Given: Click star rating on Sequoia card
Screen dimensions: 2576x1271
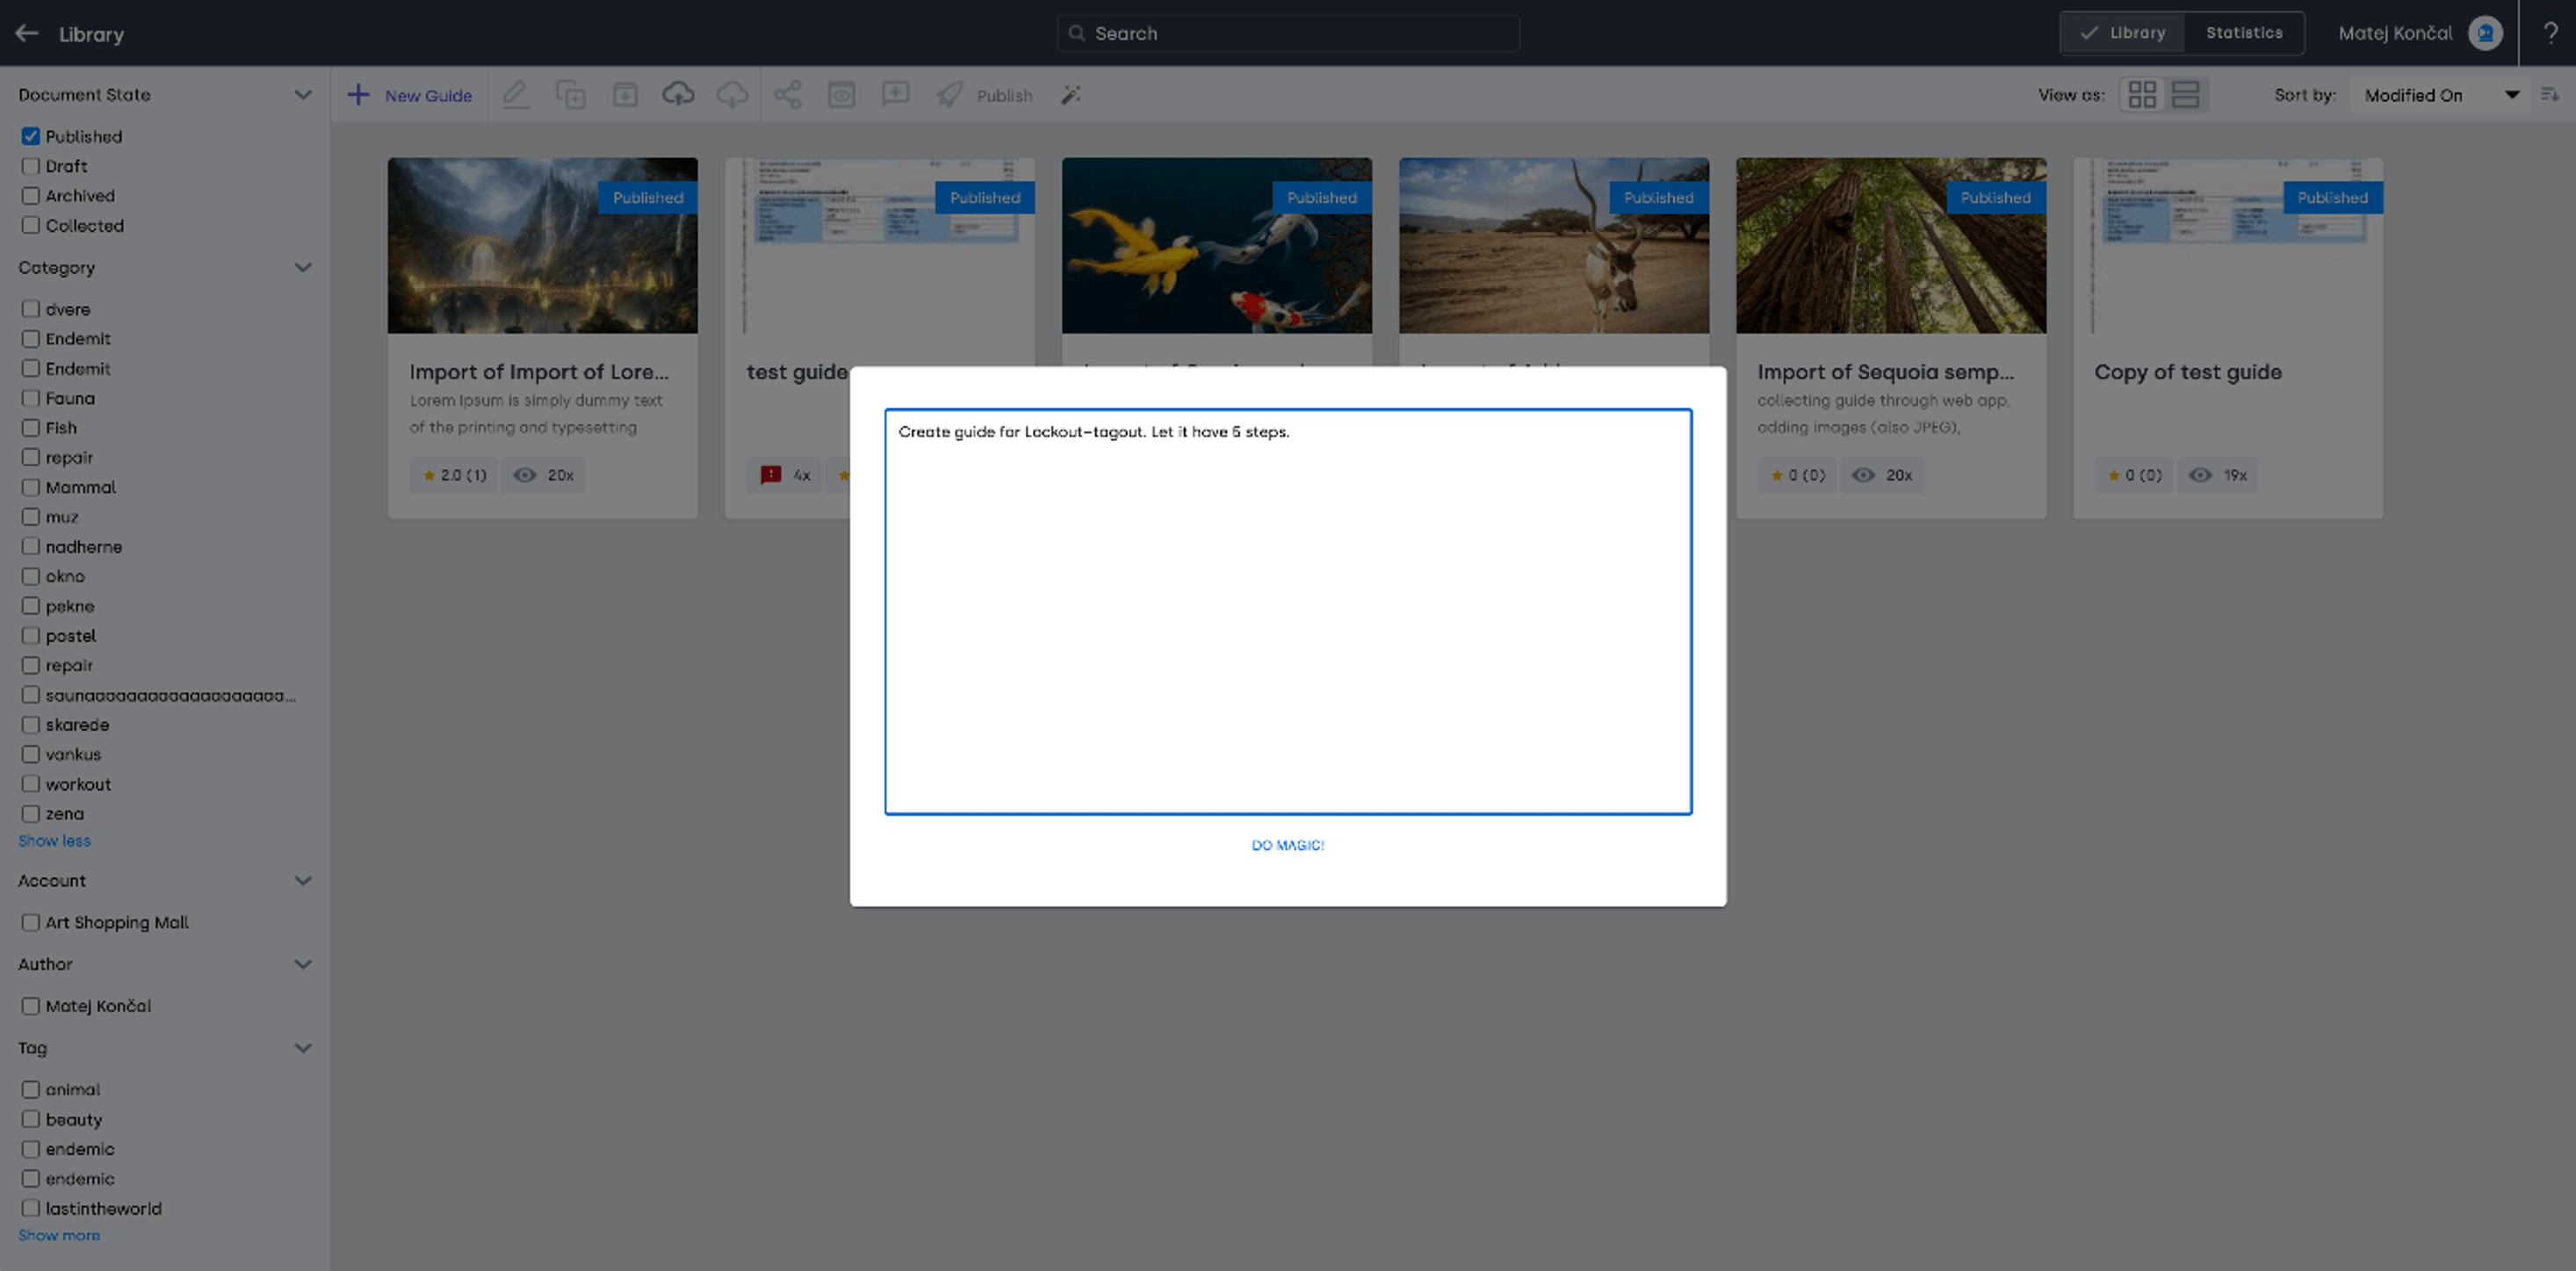Looking at the screenshot, I should tap(1797, 475).
